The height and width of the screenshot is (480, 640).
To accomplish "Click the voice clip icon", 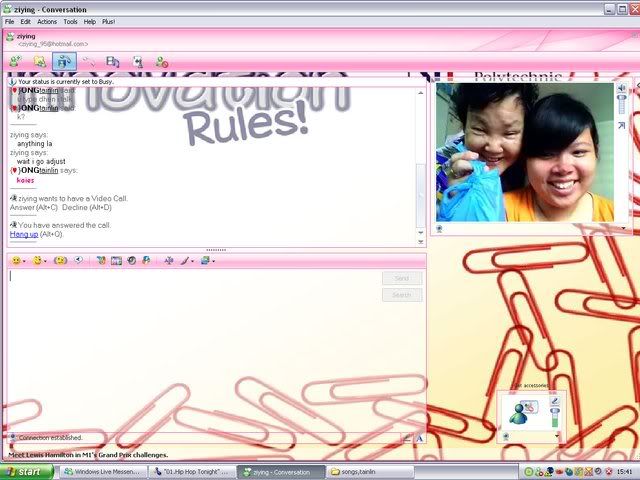I will (79, 260).
